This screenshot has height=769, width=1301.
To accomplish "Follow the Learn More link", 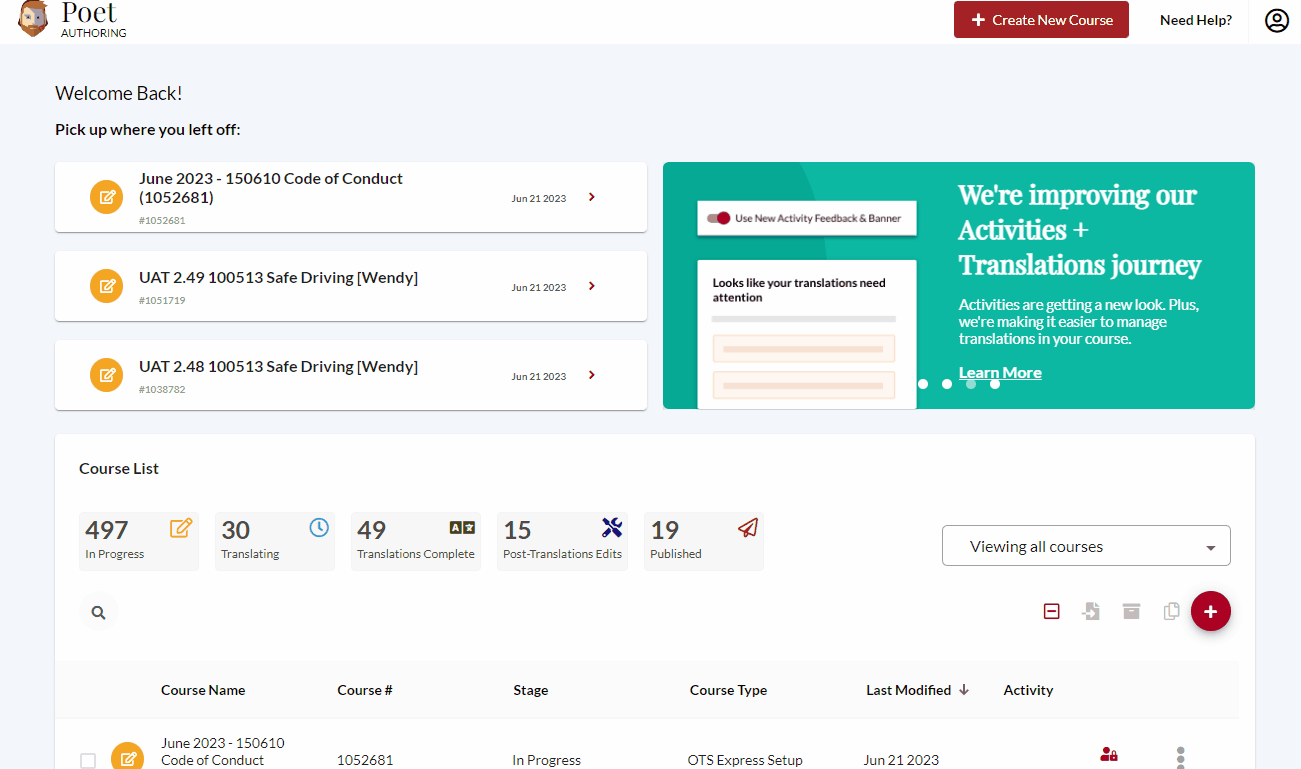I will tap(999, 373).
